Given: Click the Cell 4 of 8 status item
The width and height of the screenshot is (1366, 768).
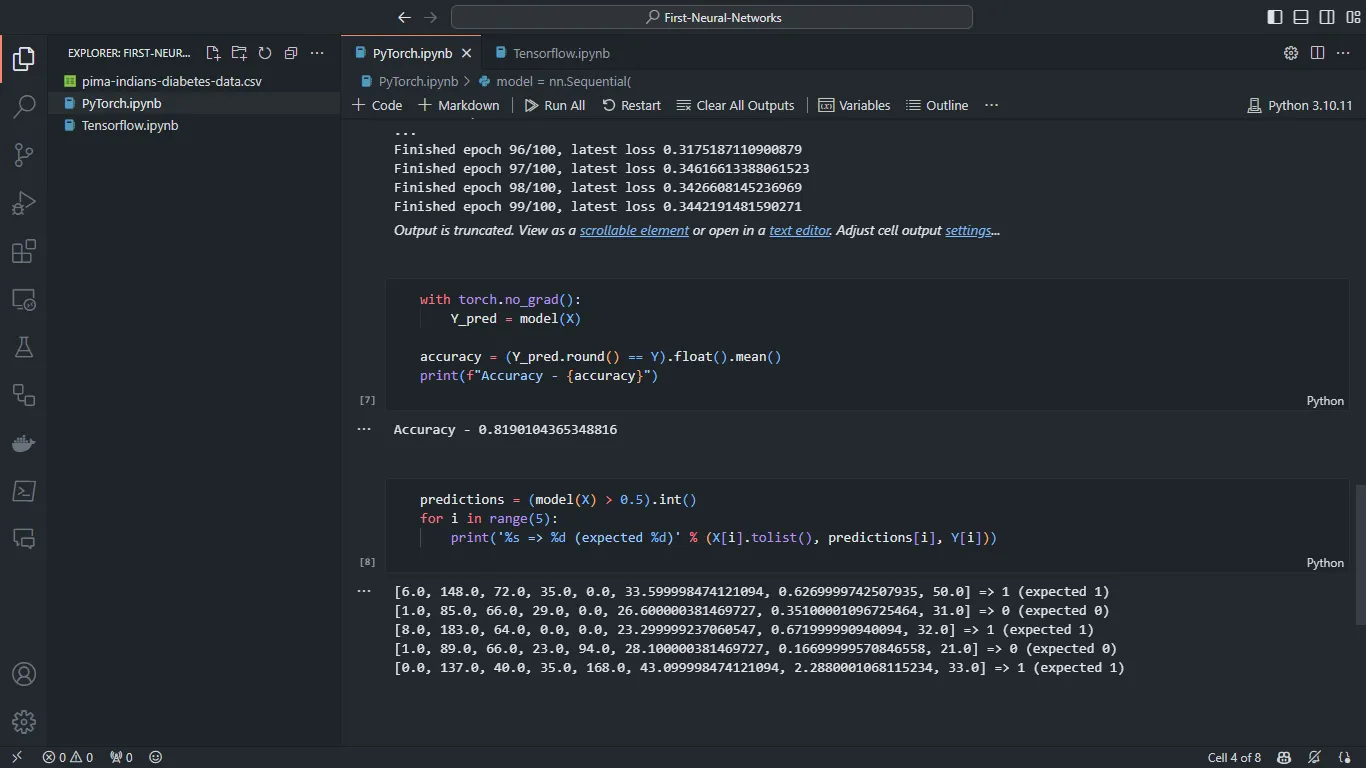Looking at the screenshot, I should tap(1234, 757).
